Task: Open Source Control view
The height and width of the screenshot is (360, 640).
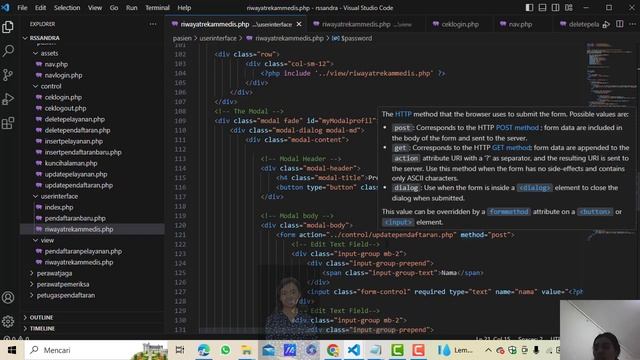Action: pyautogui.click(x=8, y=75)
